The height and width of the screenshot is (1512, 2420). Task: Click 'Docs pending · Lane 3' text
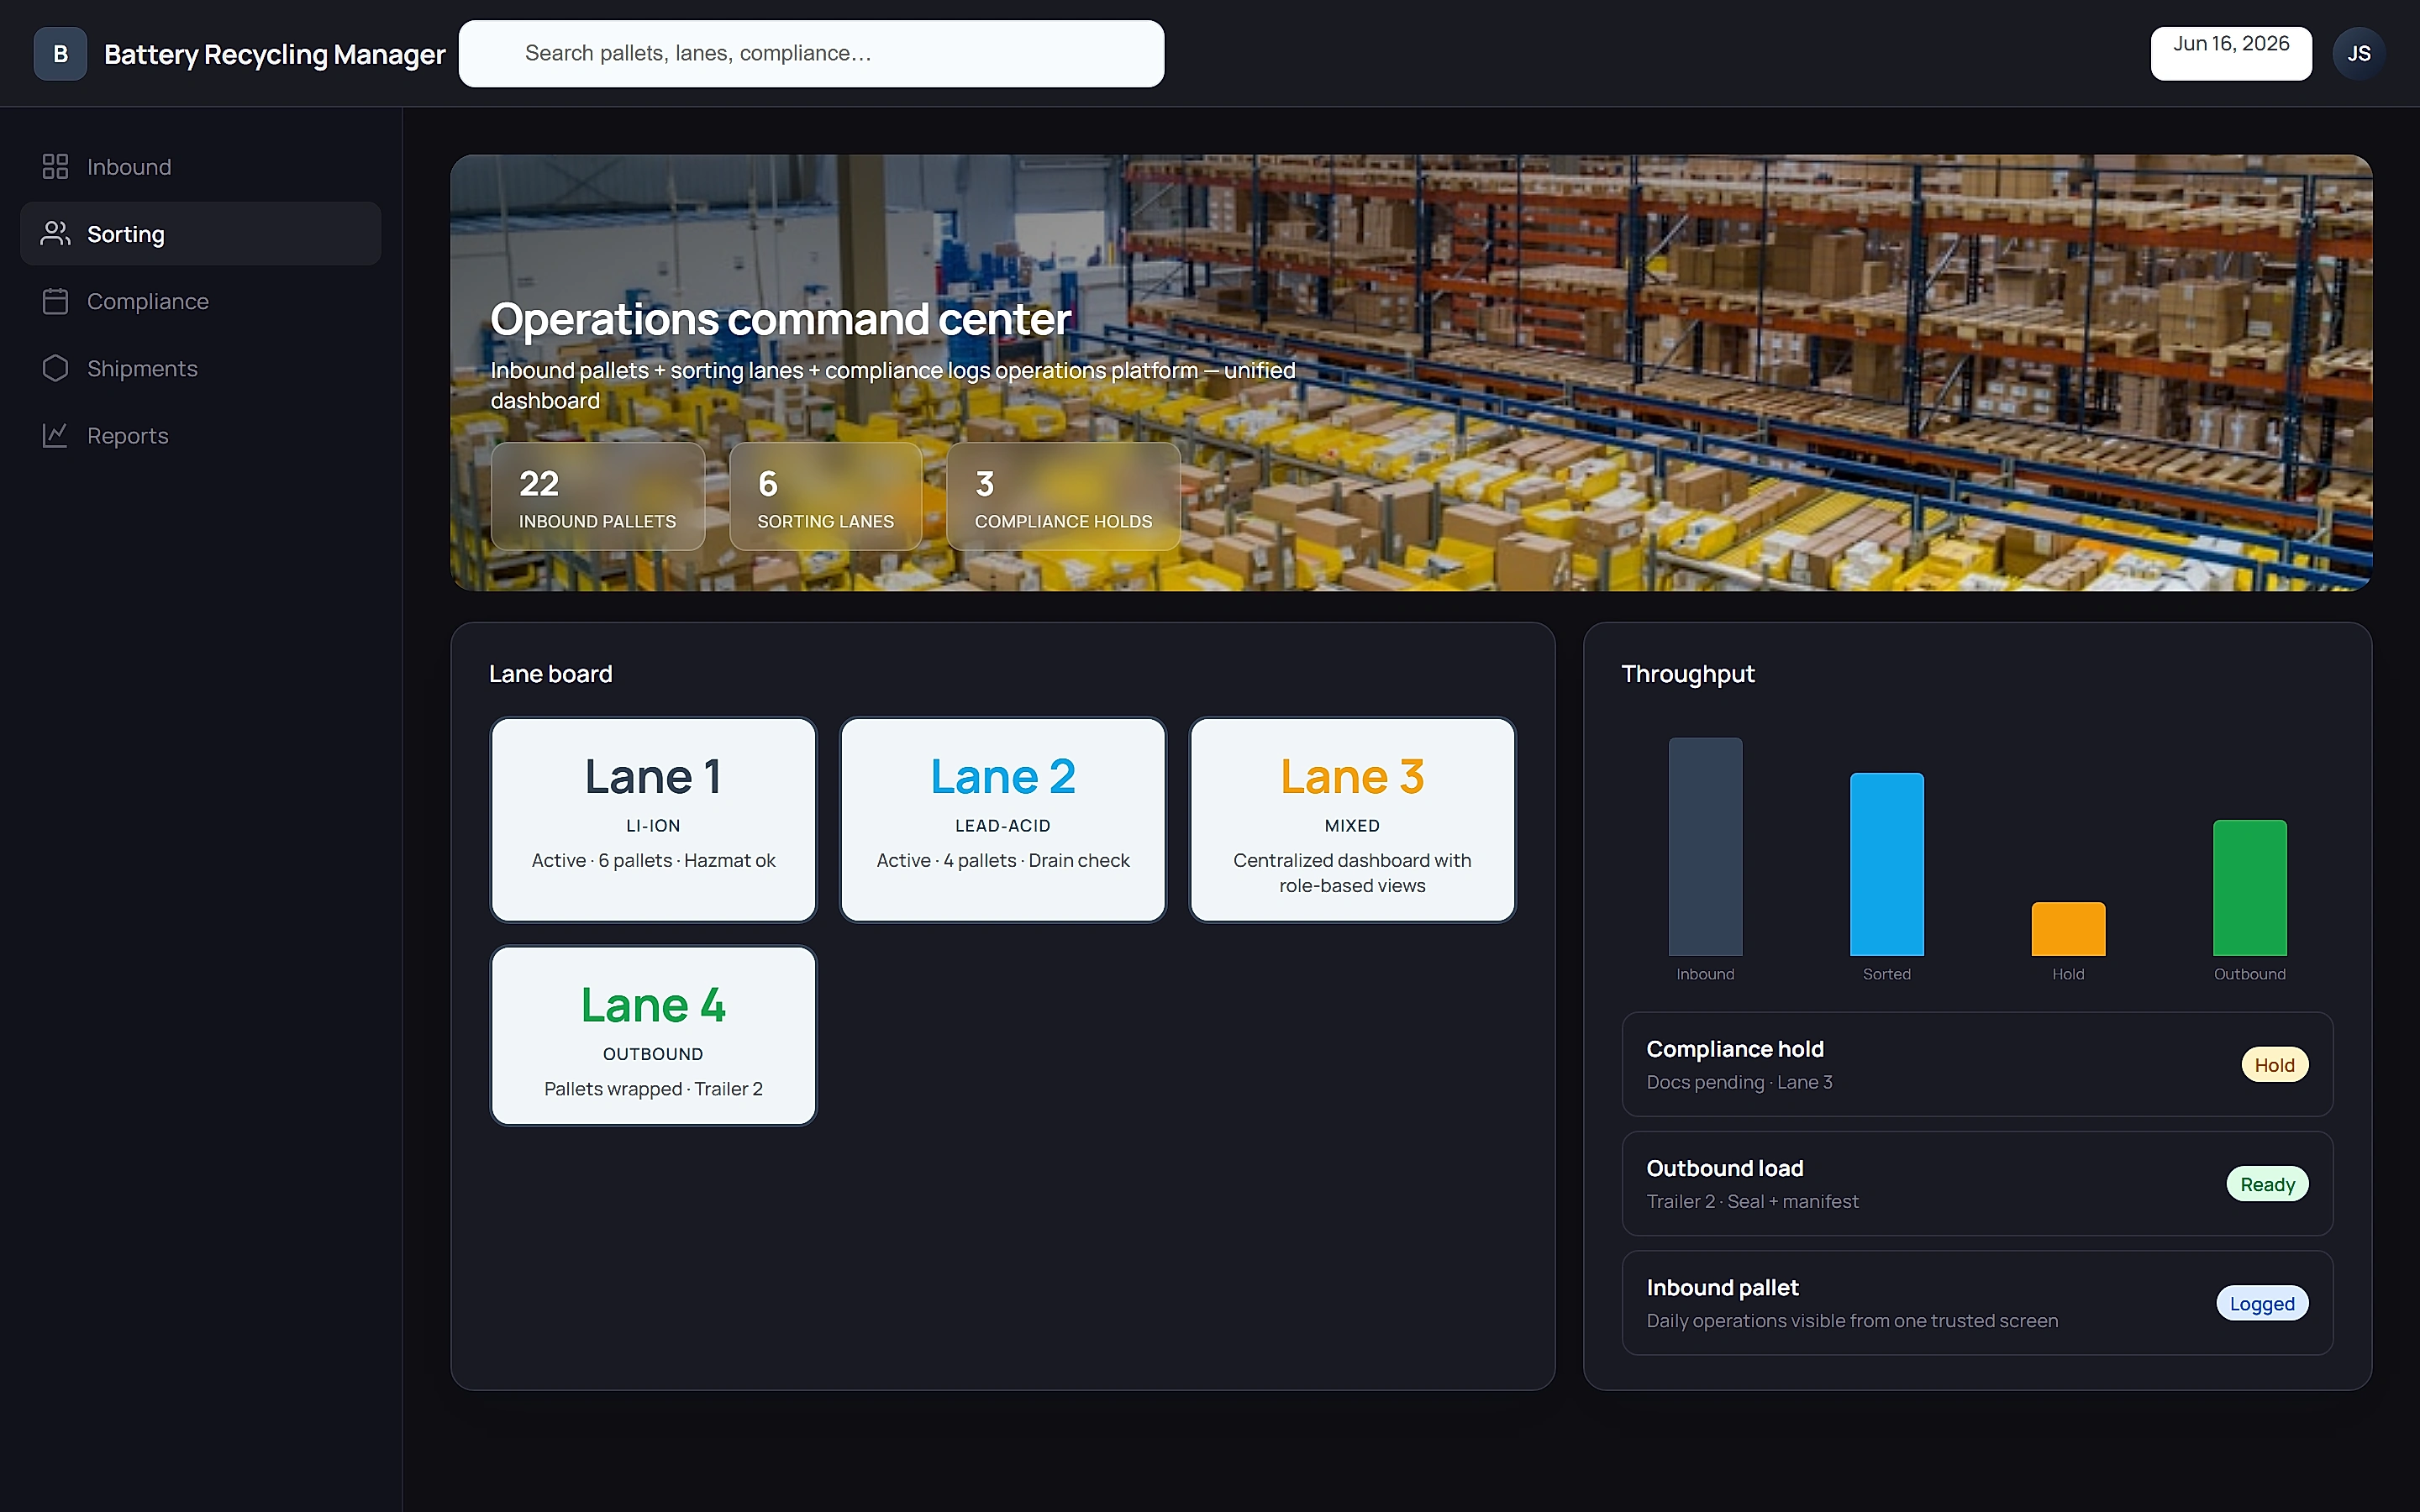(1739, 1082)
